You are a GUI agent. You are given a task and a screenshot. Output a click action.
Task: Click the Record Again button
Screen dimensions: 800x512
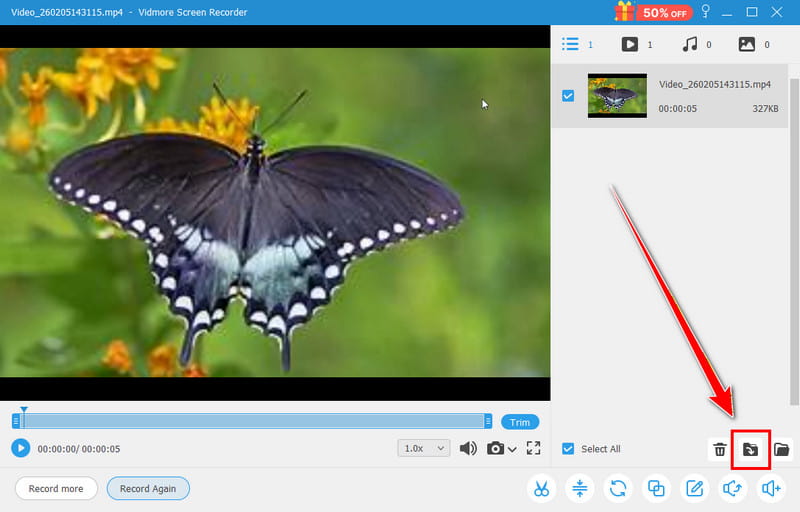[x=148, y=488]
